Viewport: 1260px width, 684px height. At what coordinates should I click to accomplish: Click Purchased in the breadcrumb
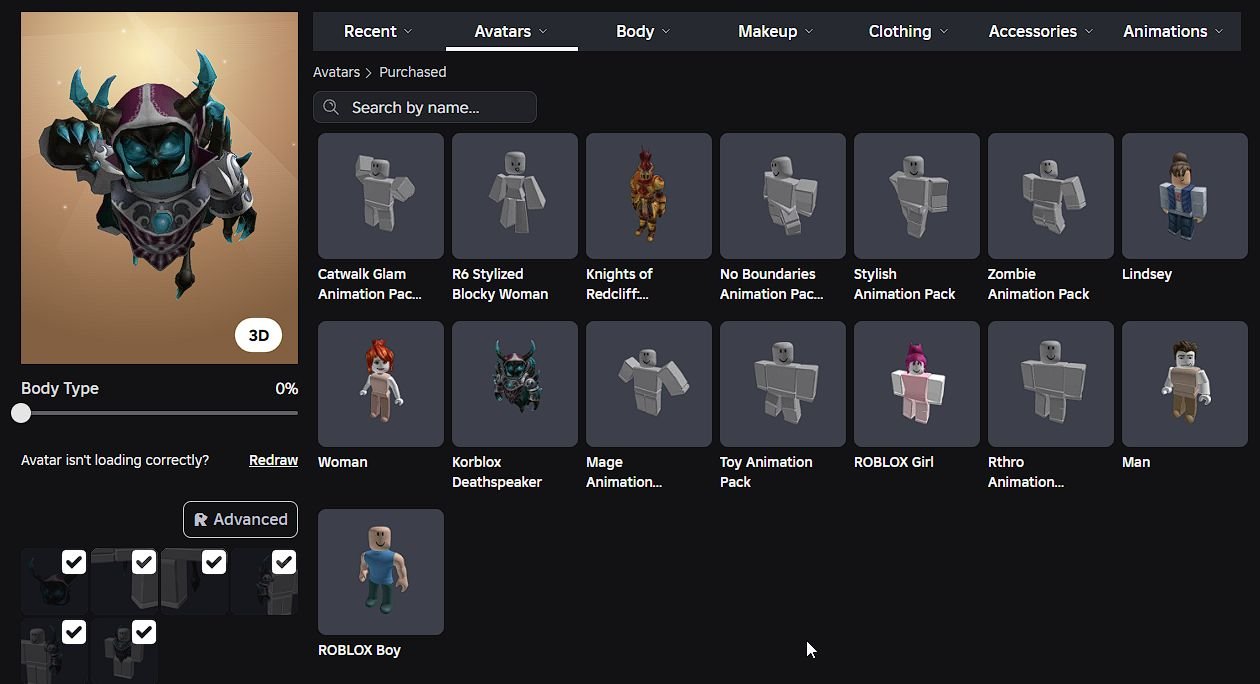[x=413, y=72]
